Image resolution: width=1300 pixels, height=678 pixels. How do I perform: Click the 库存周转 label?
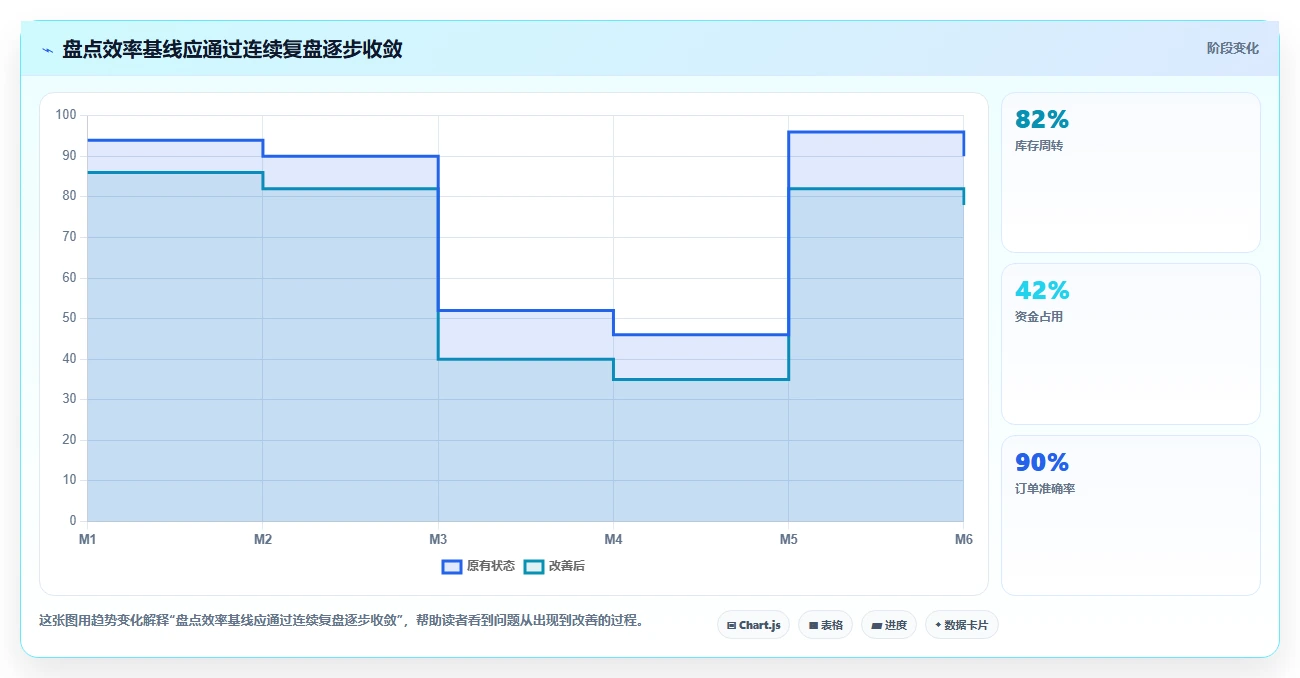click(1037, 146)
